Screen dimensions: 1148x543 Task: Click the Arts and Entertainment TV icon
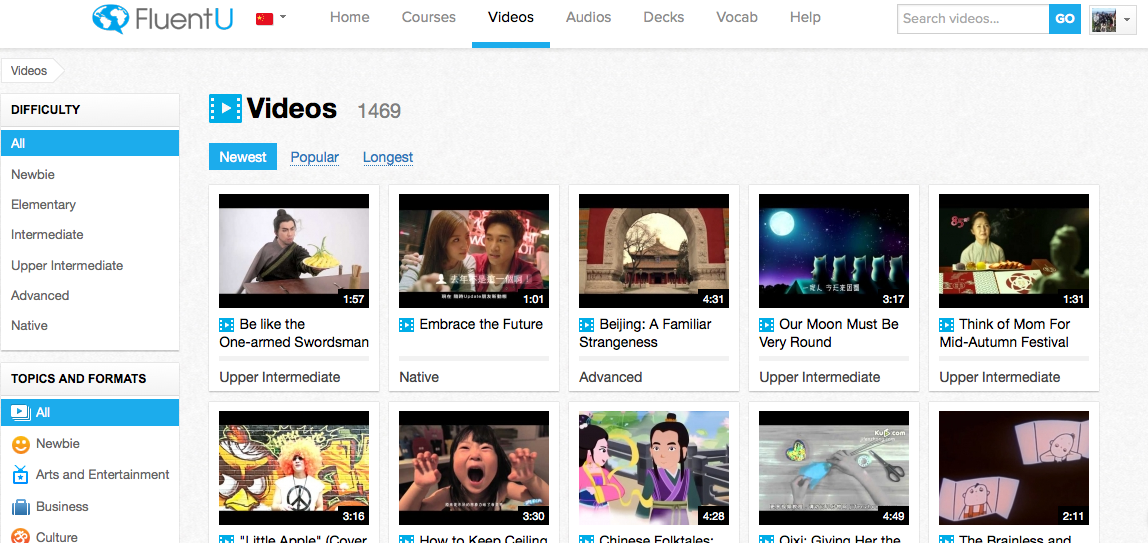coord(20,475)
